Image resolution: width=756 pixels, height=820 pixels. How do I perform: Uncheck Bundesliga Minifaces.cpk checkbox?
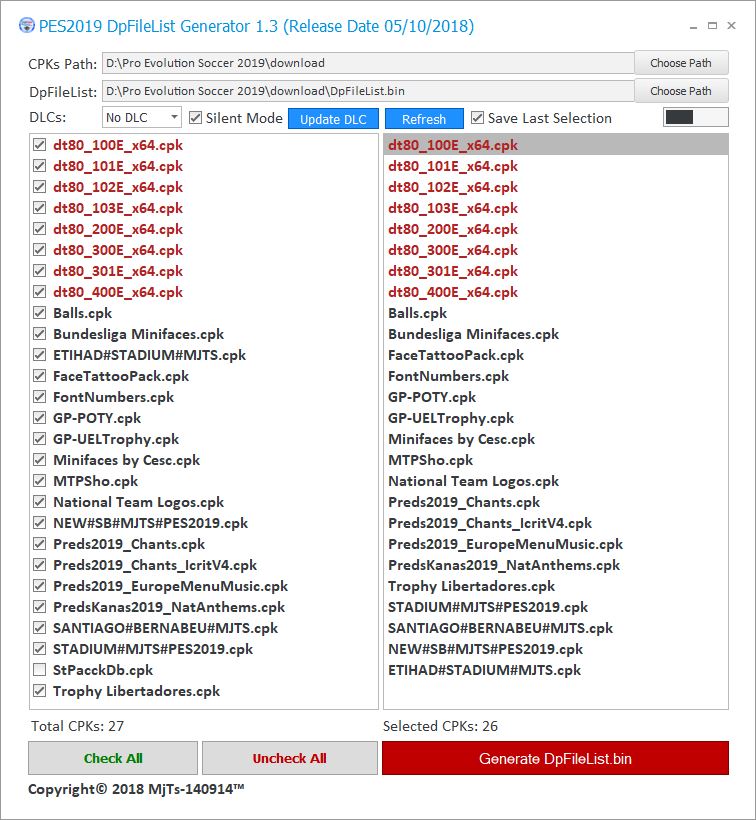tap(39, 334)
